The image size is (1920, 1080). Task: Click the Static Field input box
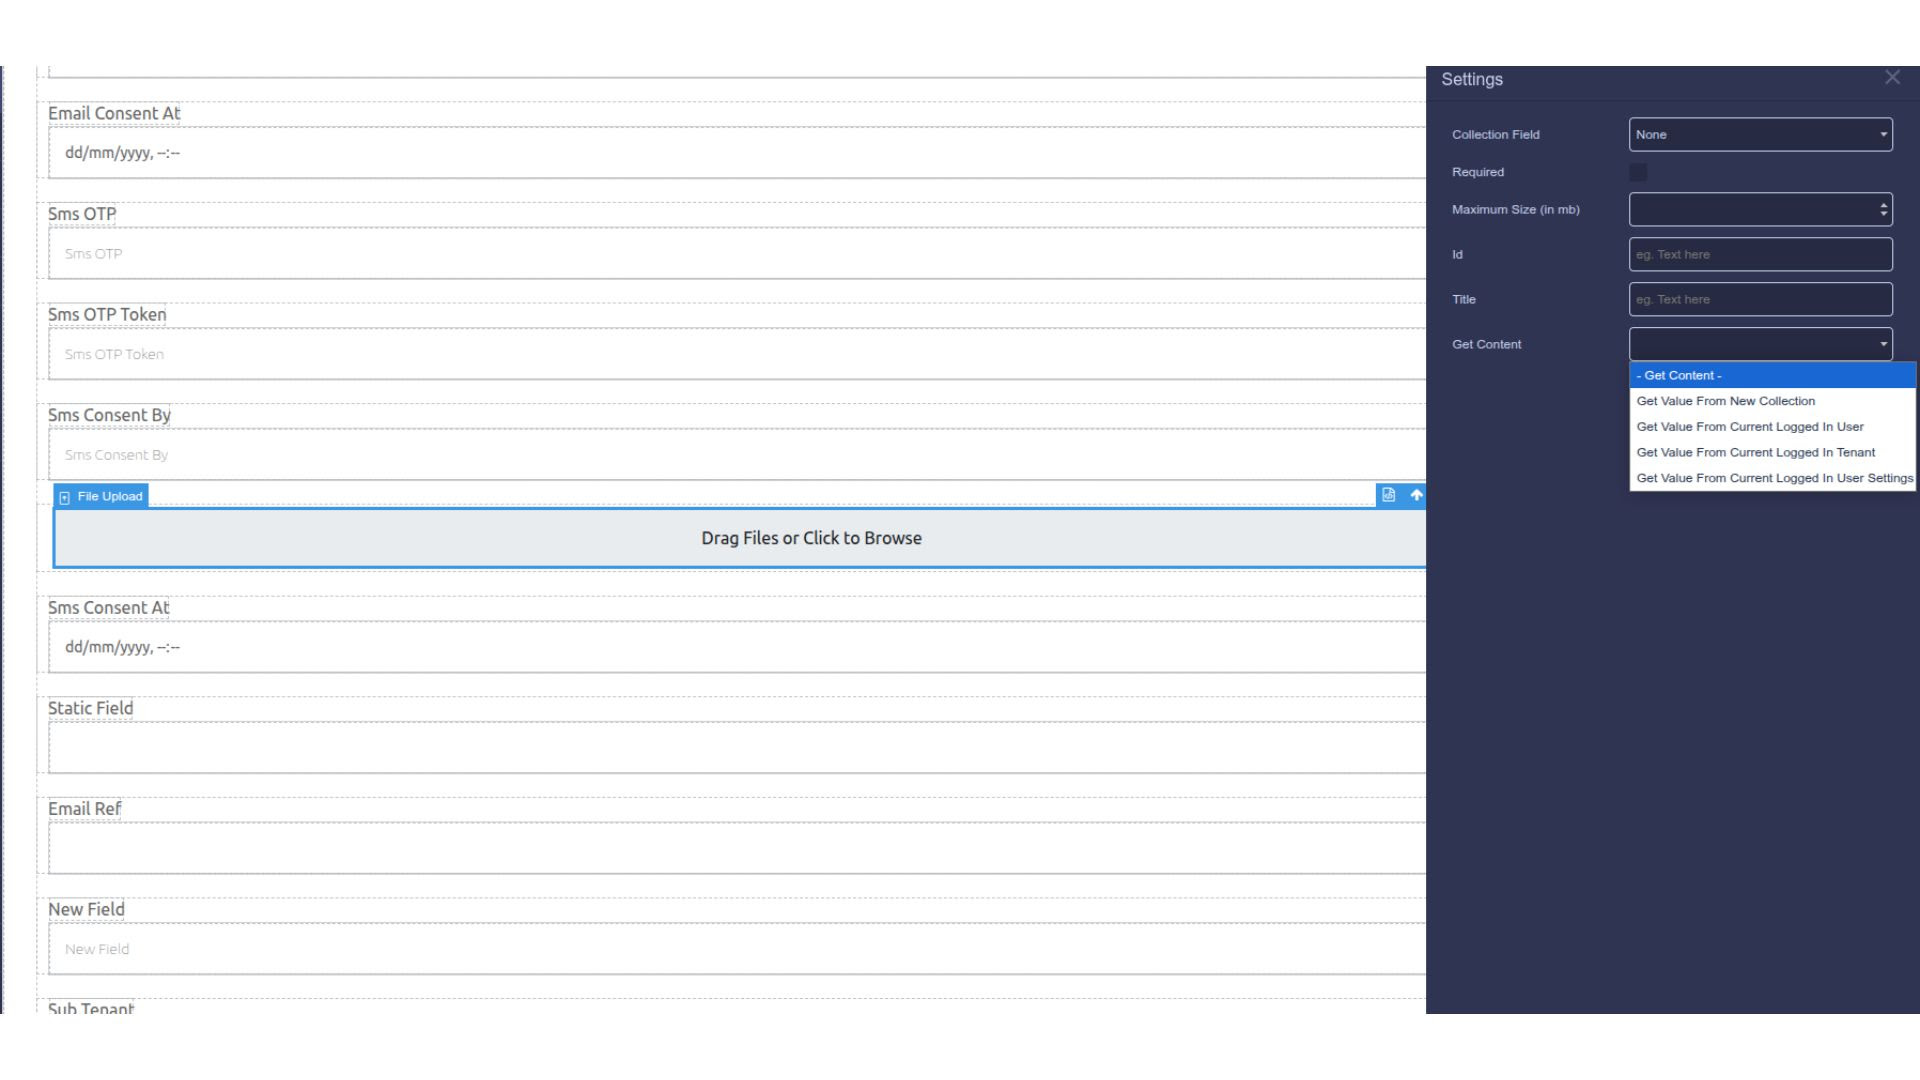coord(737,748)
